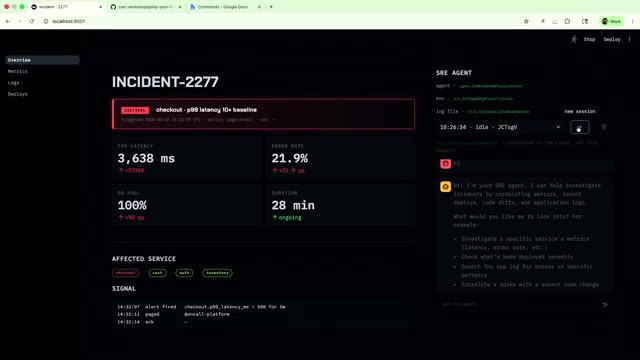
Task: Click the 21.9% error rate value
Action: (289, 158)
